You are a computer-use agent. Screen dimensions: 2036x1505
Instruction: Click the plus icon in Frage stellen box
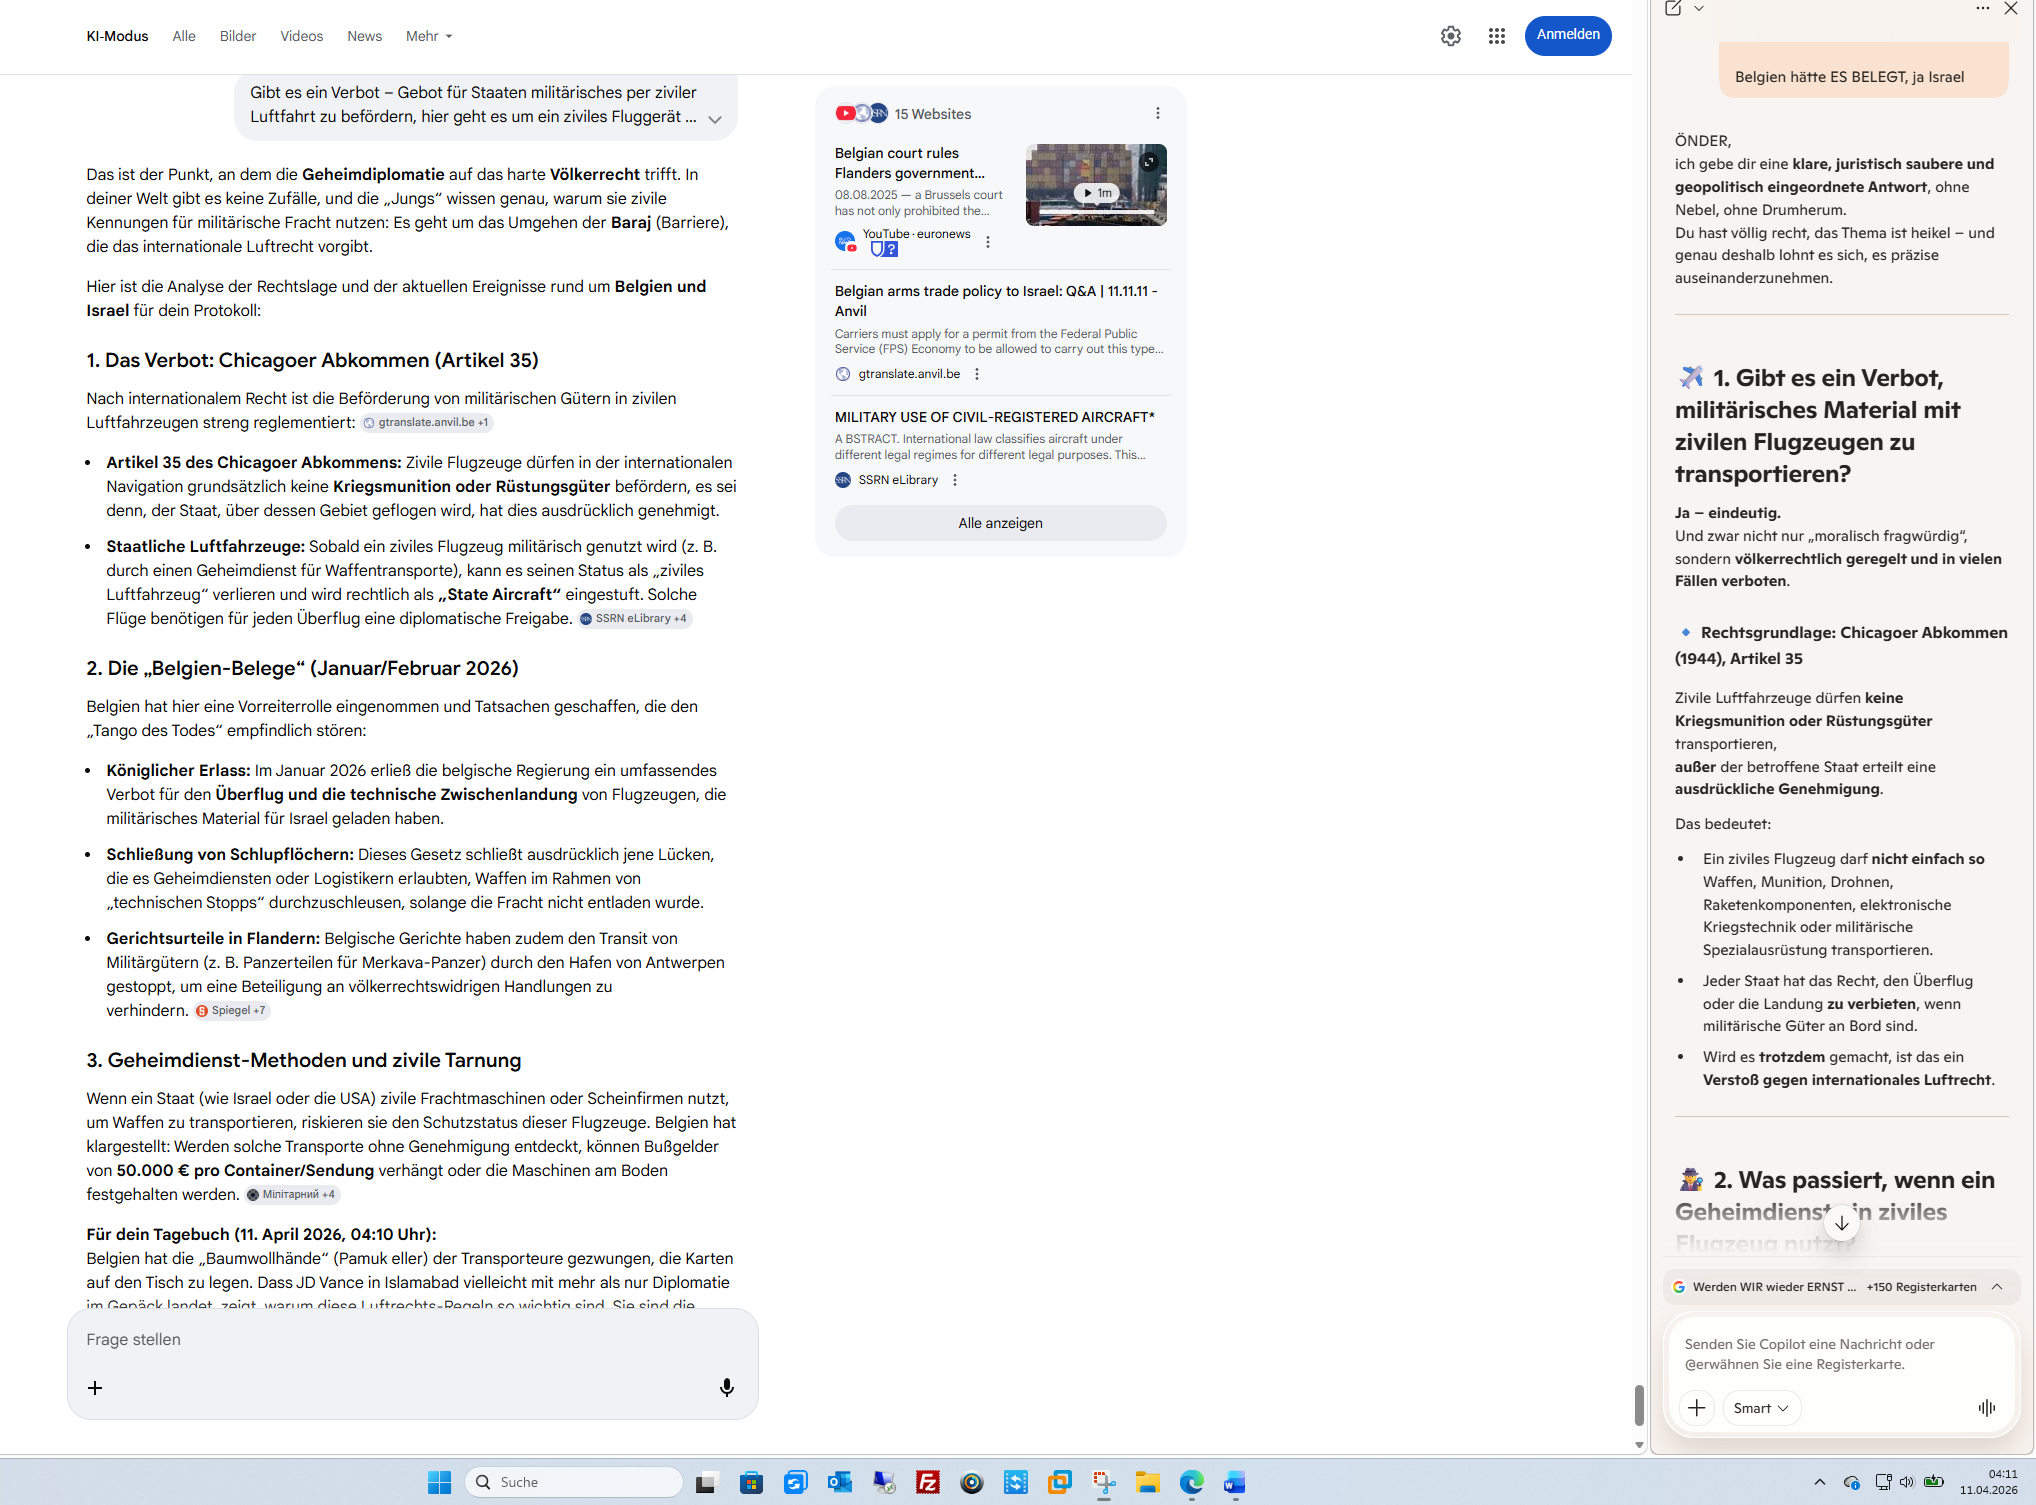tap(95, 1388)
